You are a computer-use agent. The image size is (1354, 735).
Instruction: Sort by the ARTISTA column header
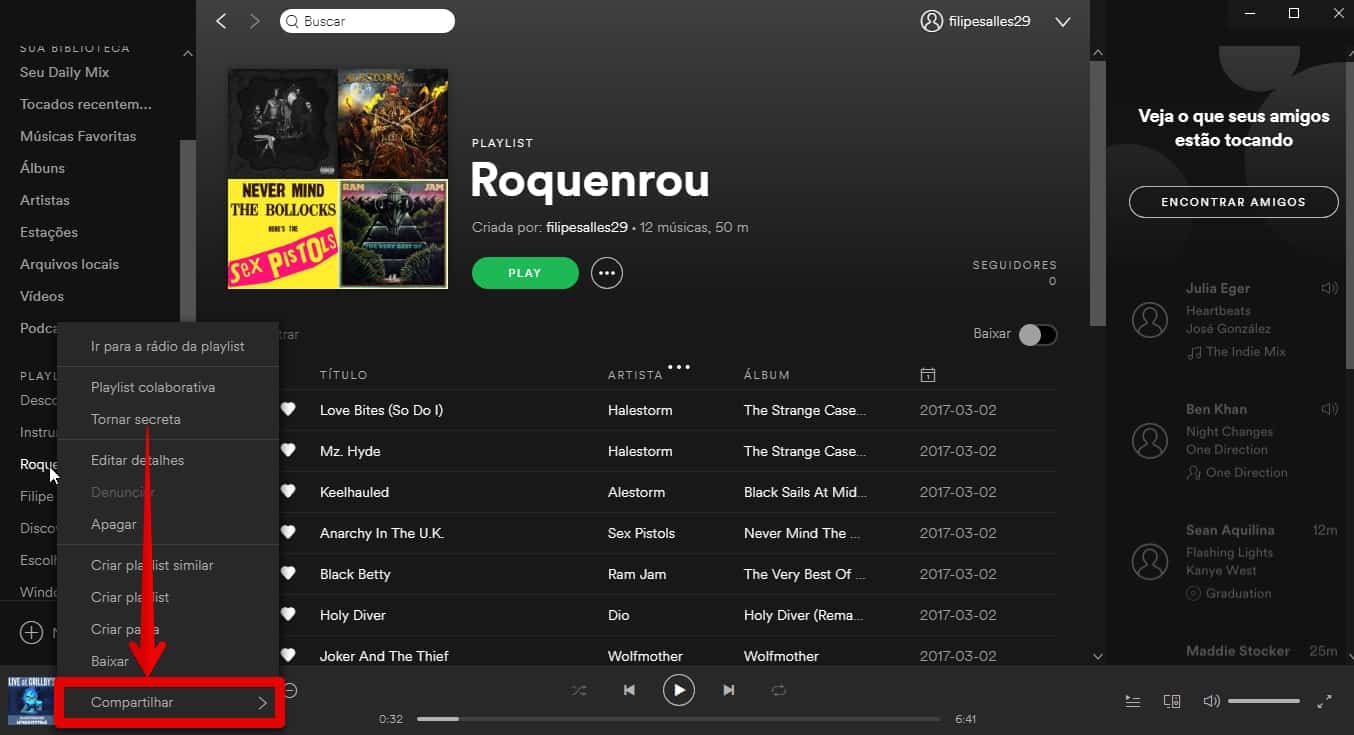tap(635, 375)
